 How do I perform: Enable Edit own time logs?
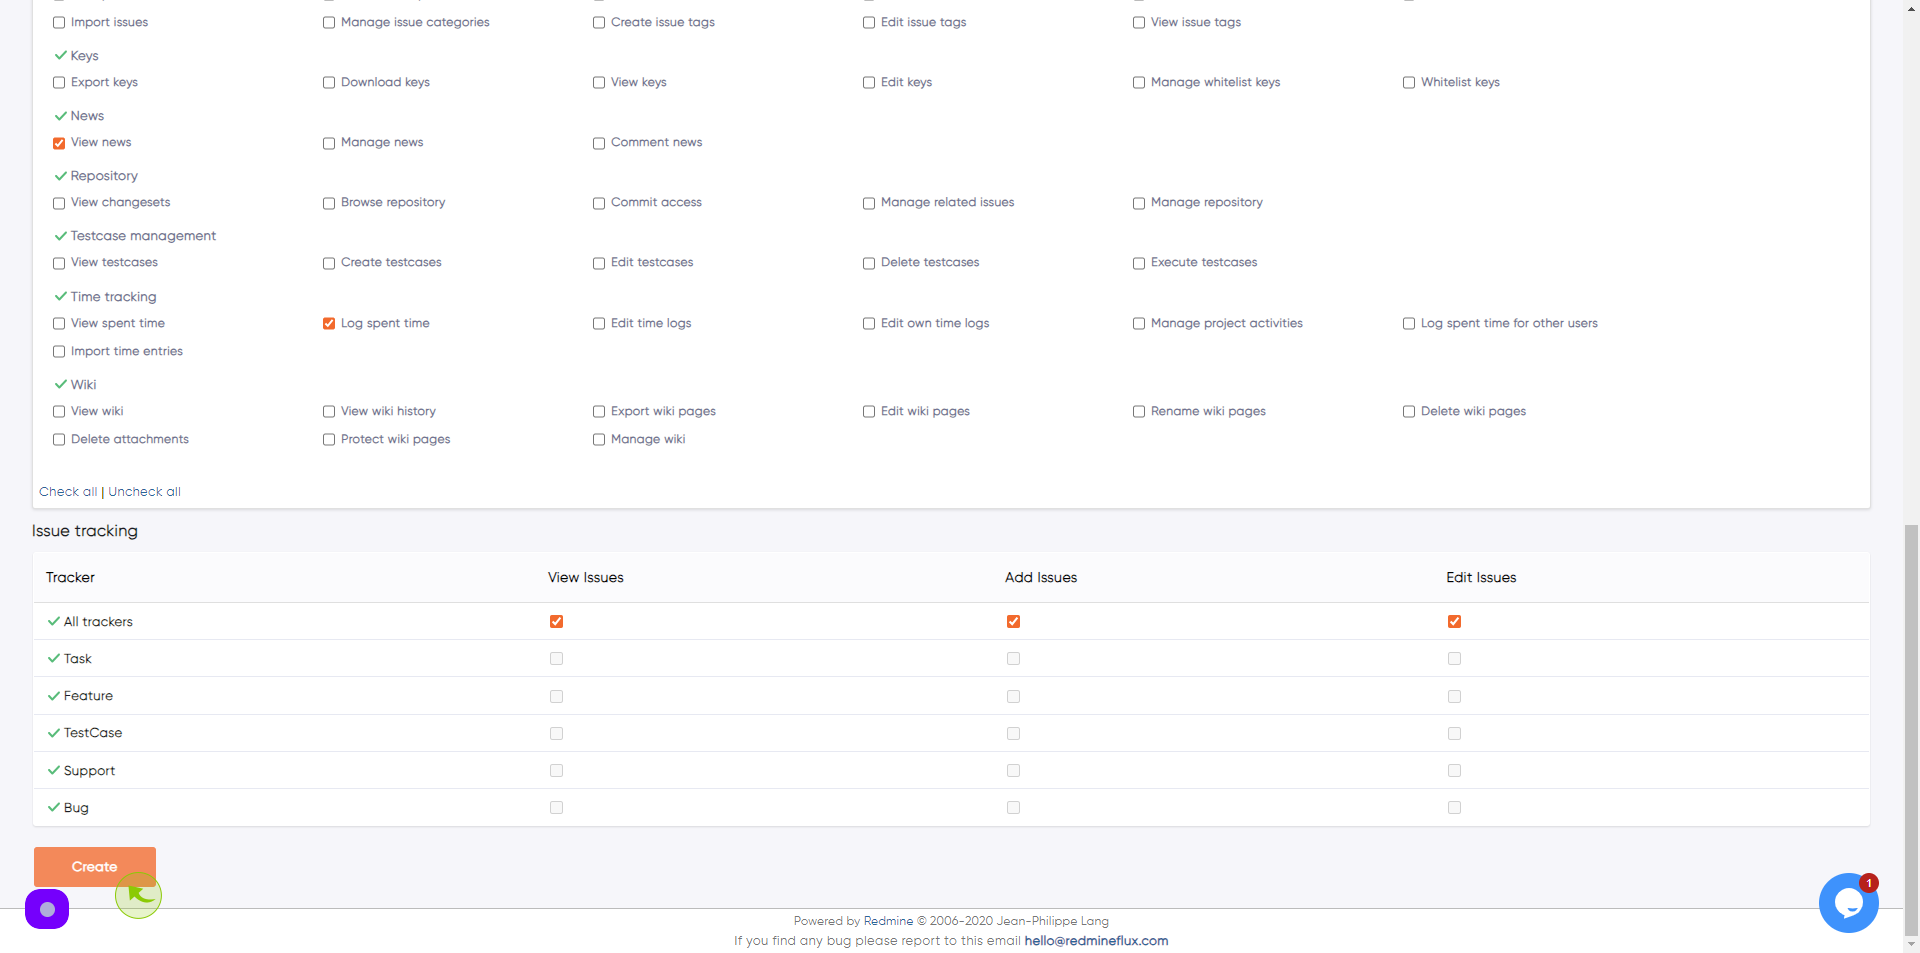click(x=869, y=323)
